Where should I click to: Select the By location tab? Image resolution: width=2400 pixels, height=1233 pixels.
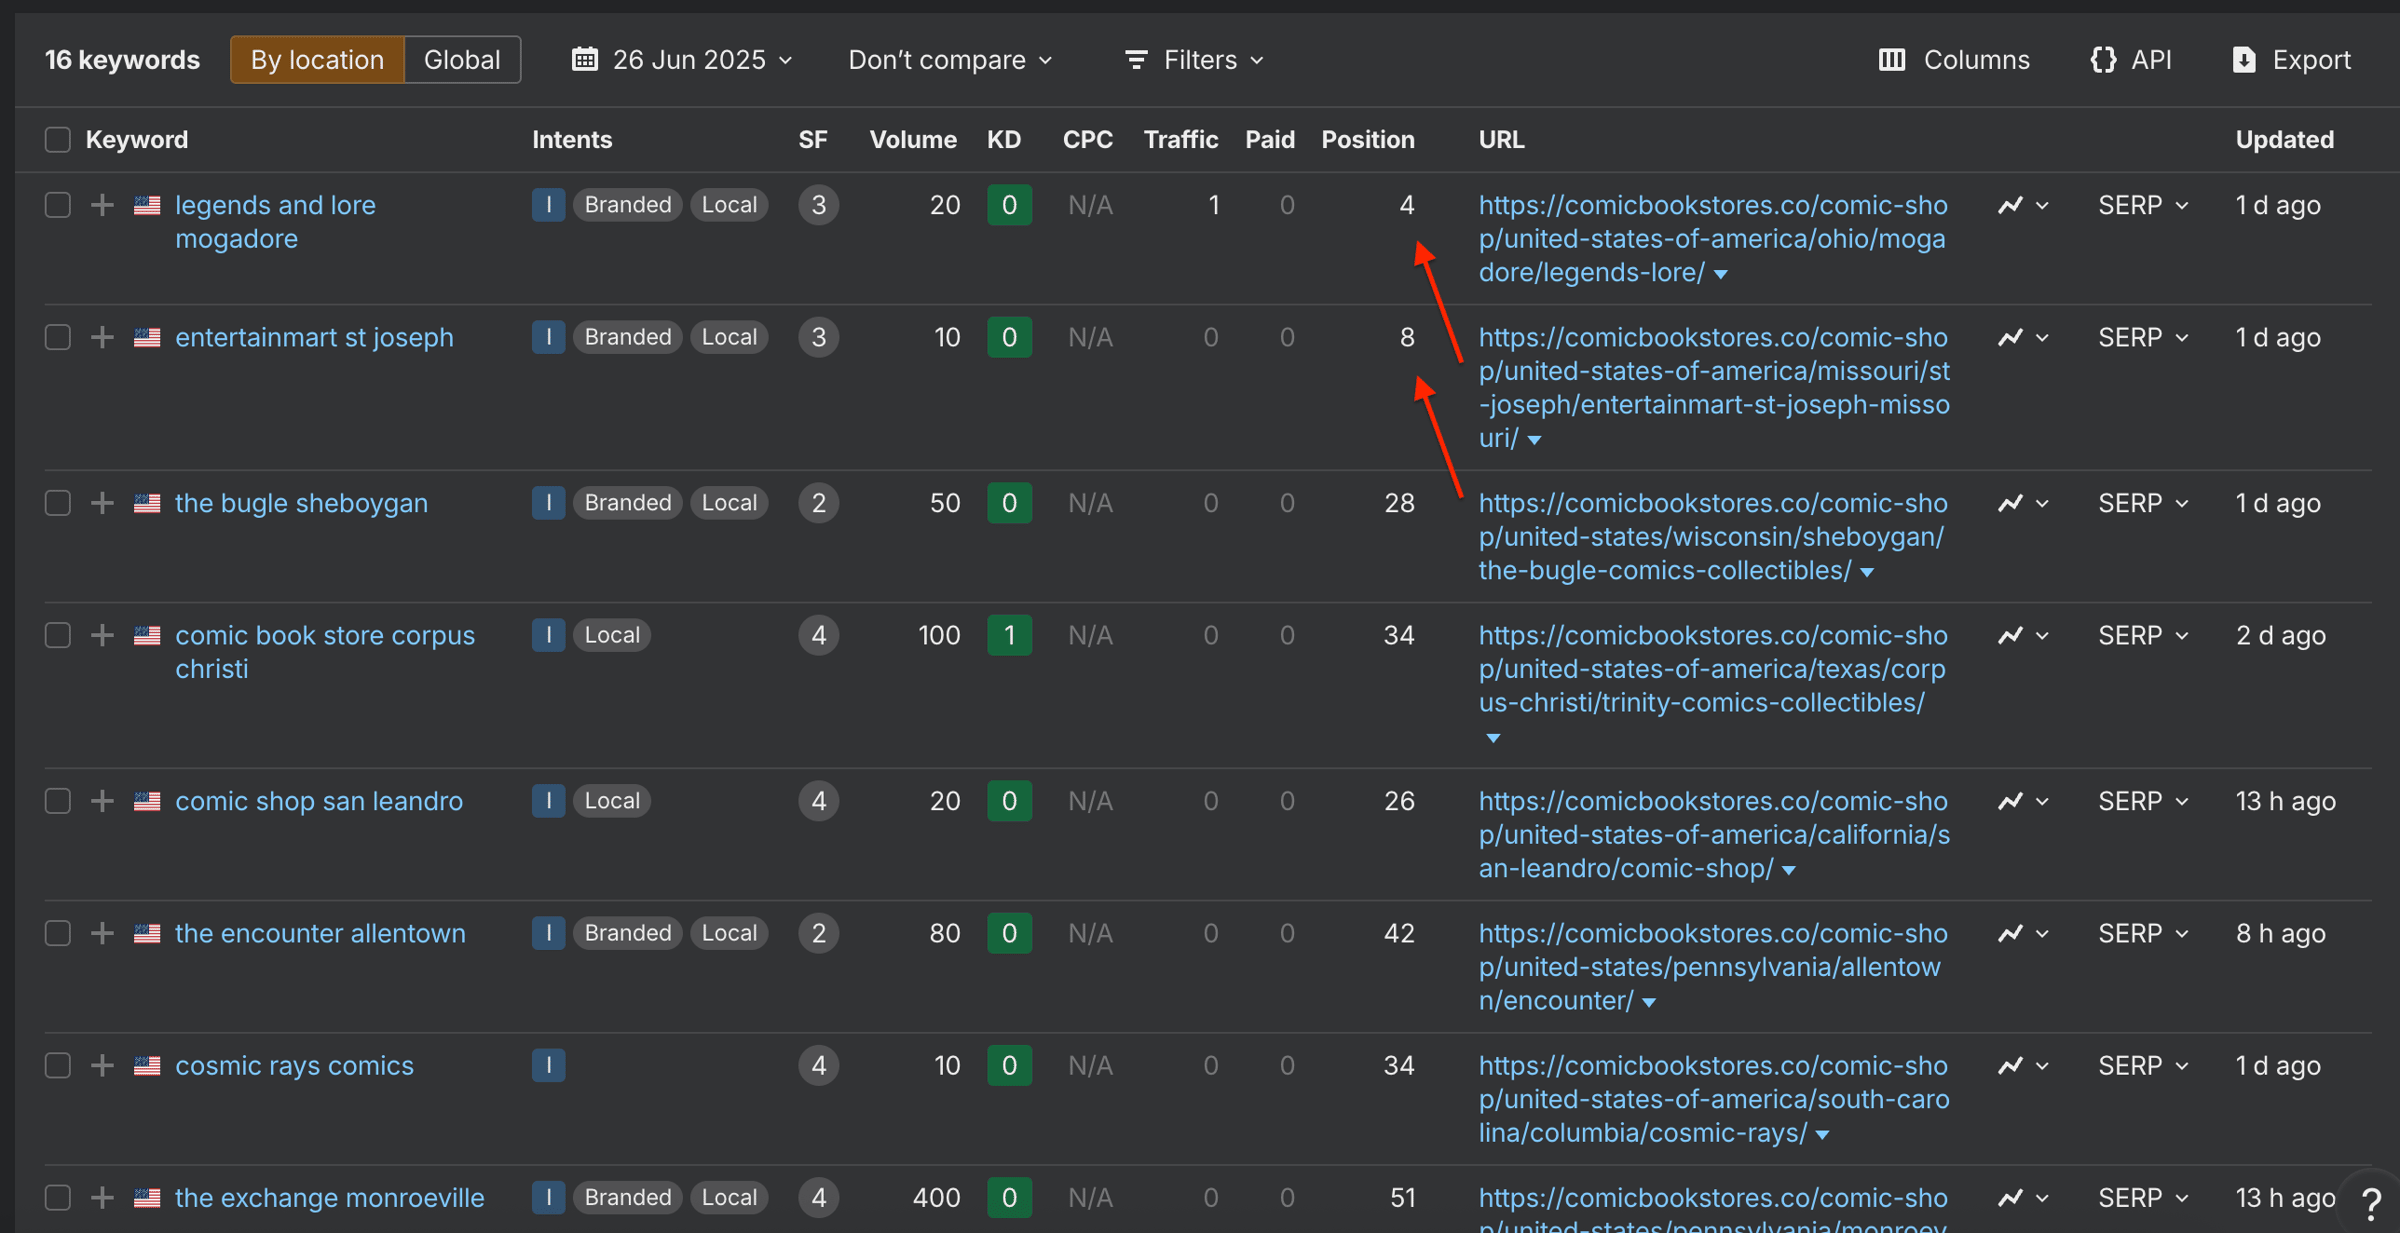tap(317, 60)
